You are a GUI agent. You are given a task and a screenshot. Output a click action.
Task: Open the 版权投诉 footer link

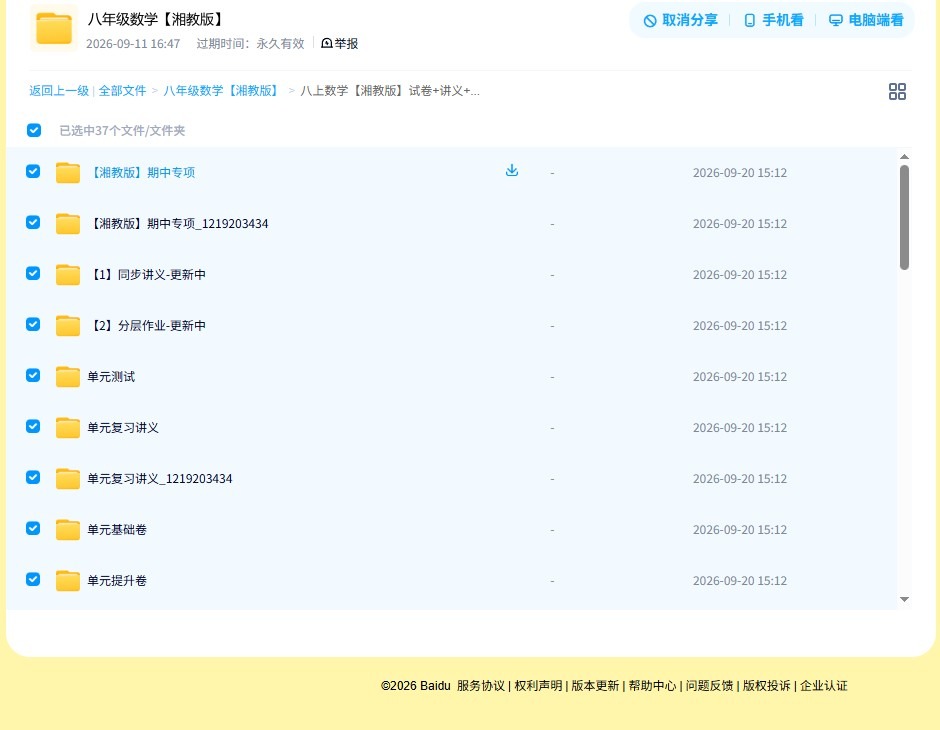(766, 686)
